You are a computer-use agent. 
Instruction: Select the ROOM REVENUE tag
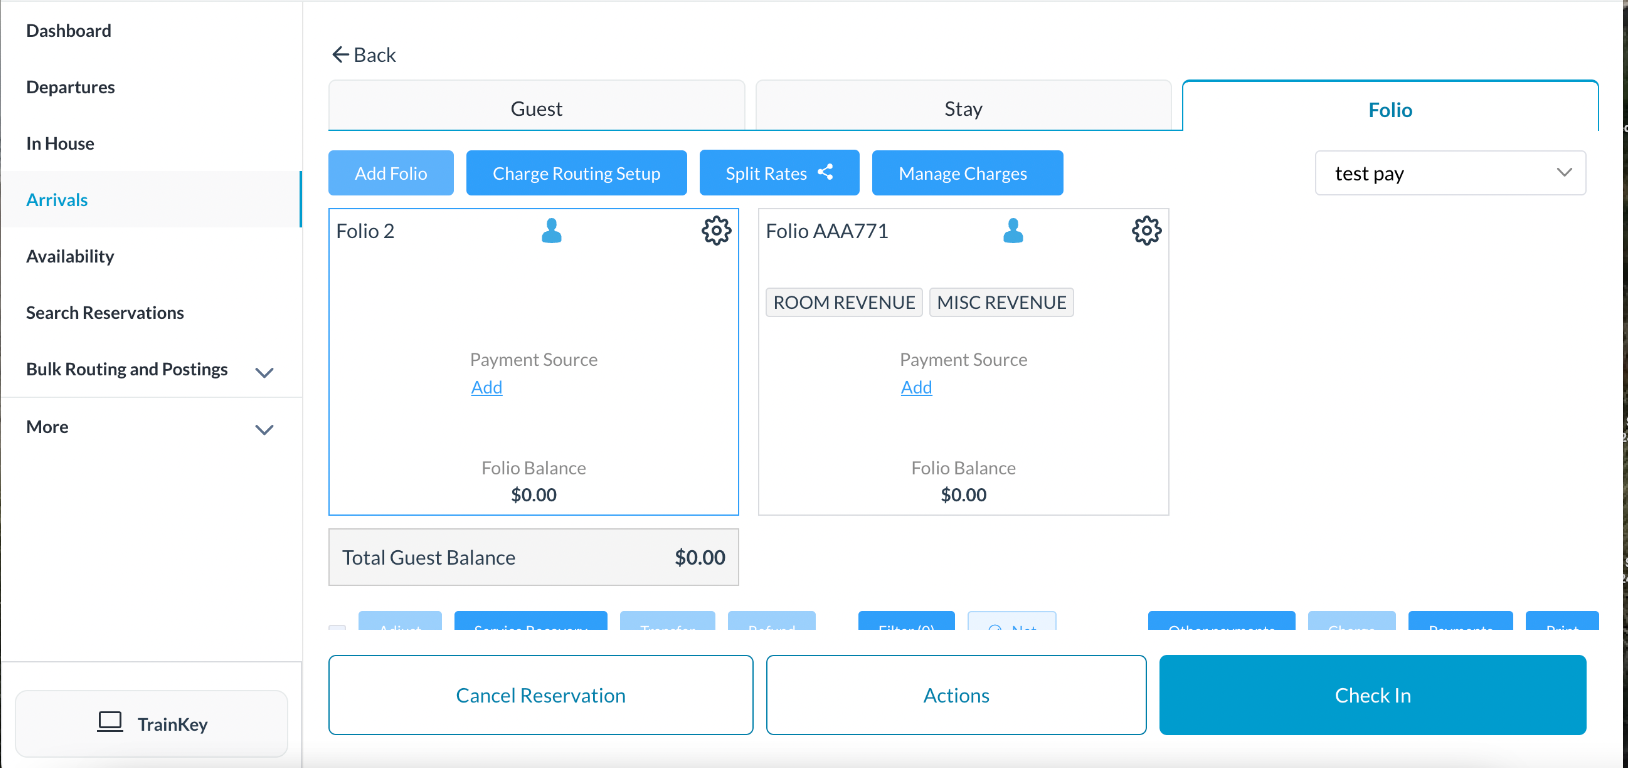coord(844,303)
